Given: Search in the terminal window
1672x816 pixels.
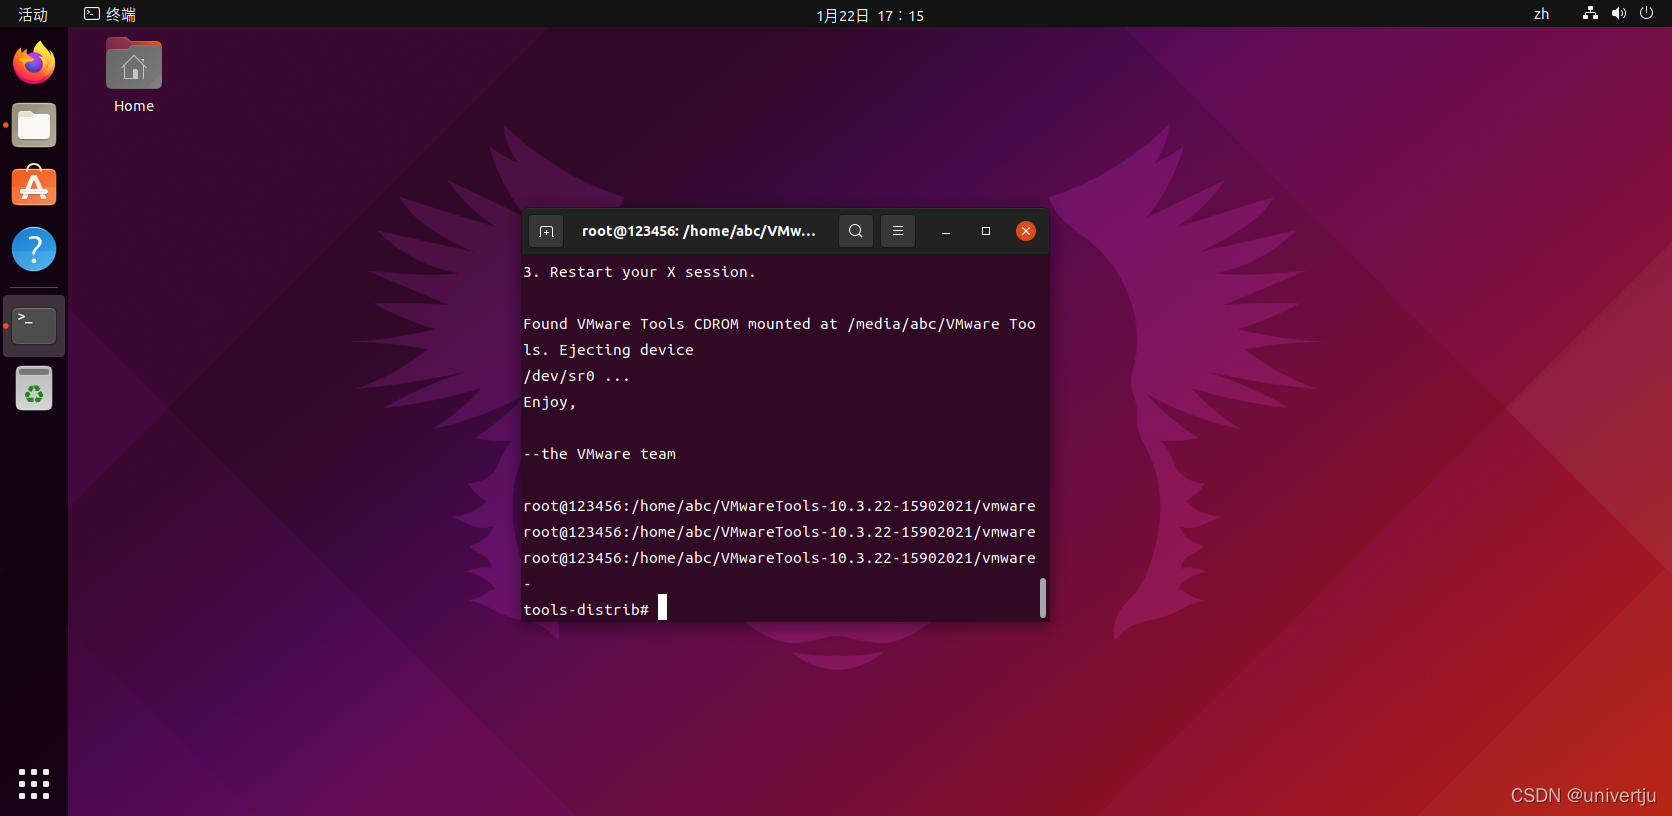Looking at the screenshot, I should point(856,231).
